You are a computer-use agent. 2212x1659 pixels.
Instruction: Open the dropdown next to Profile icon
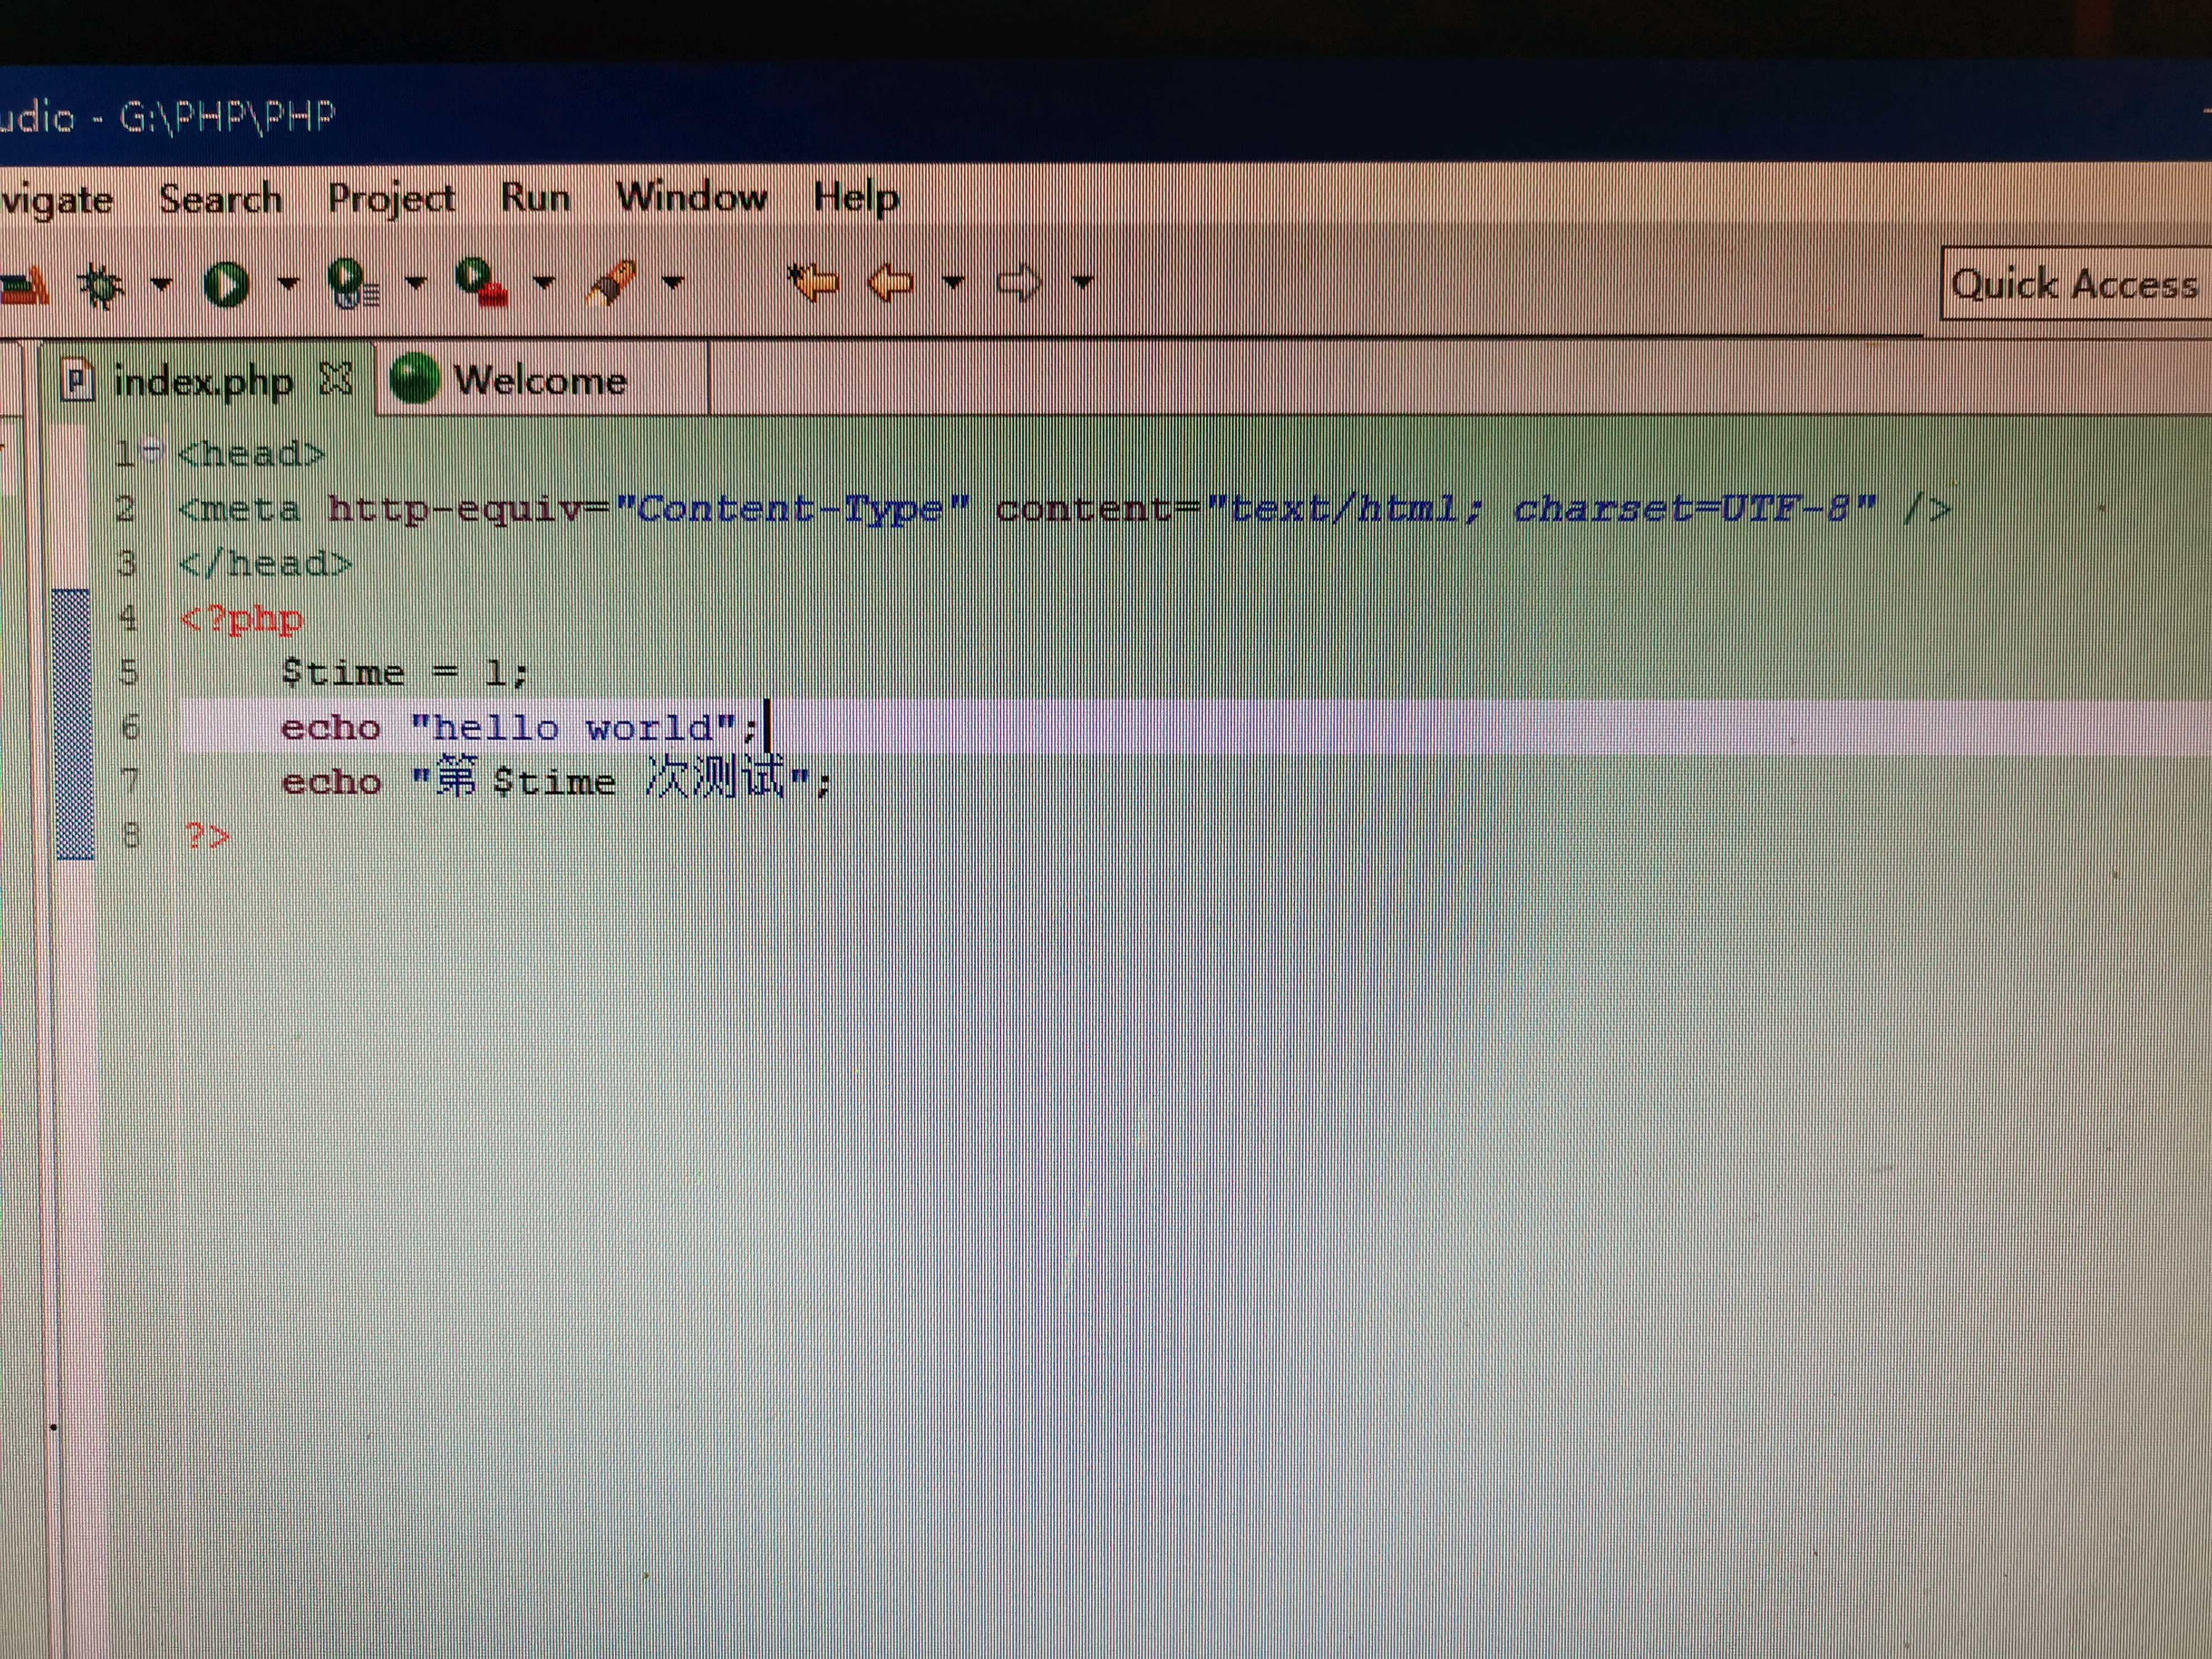416,283
